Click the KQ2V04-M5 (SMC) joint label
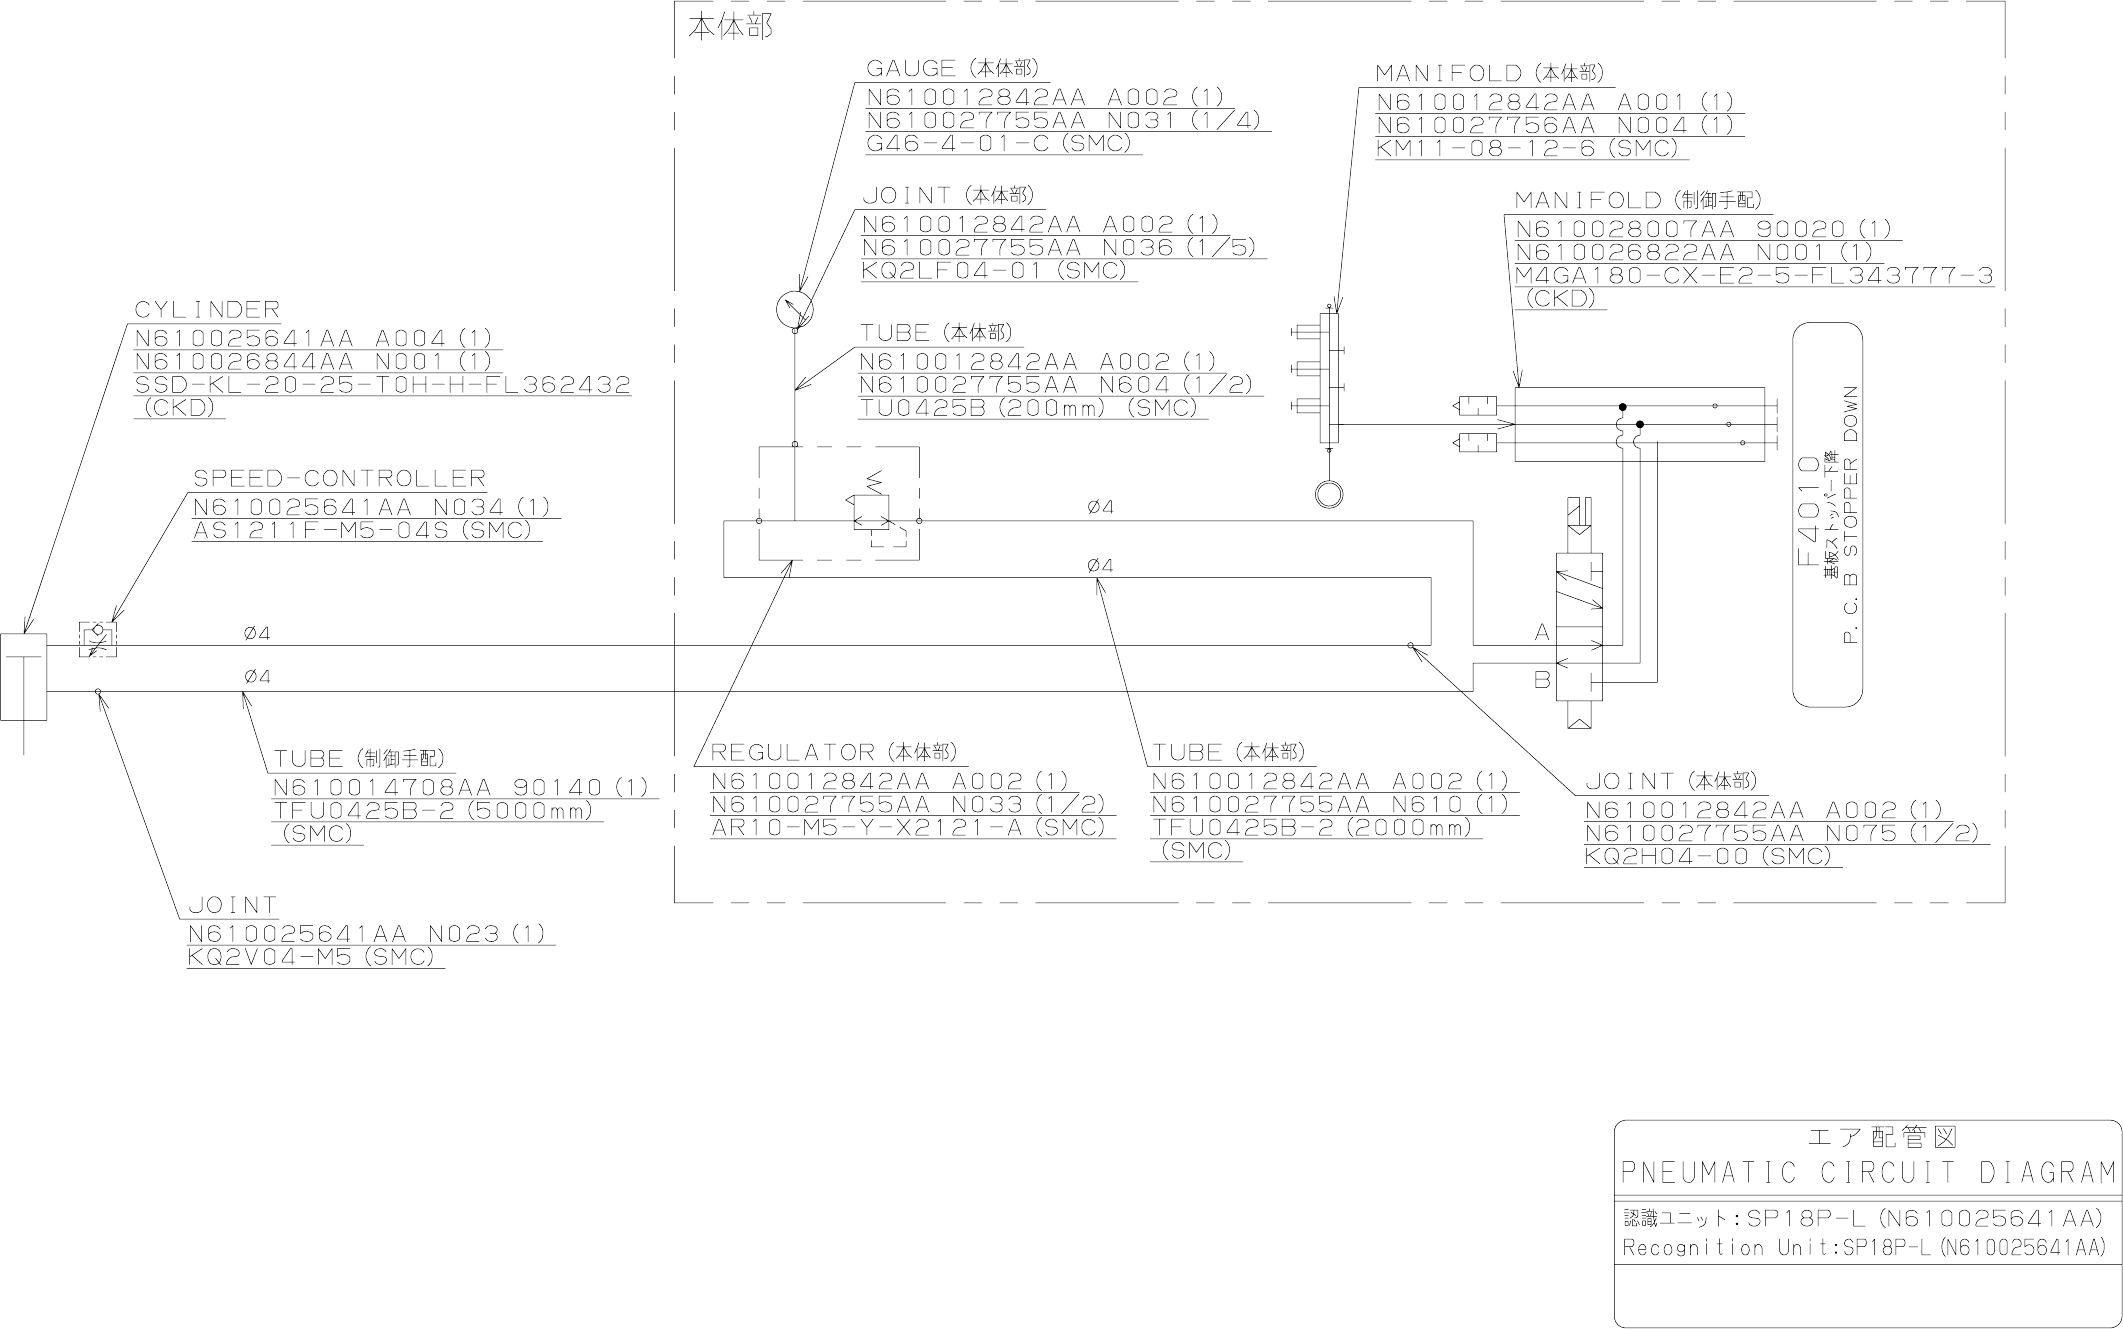Screen dimensions: 2123x1329 tap(312, 957)
